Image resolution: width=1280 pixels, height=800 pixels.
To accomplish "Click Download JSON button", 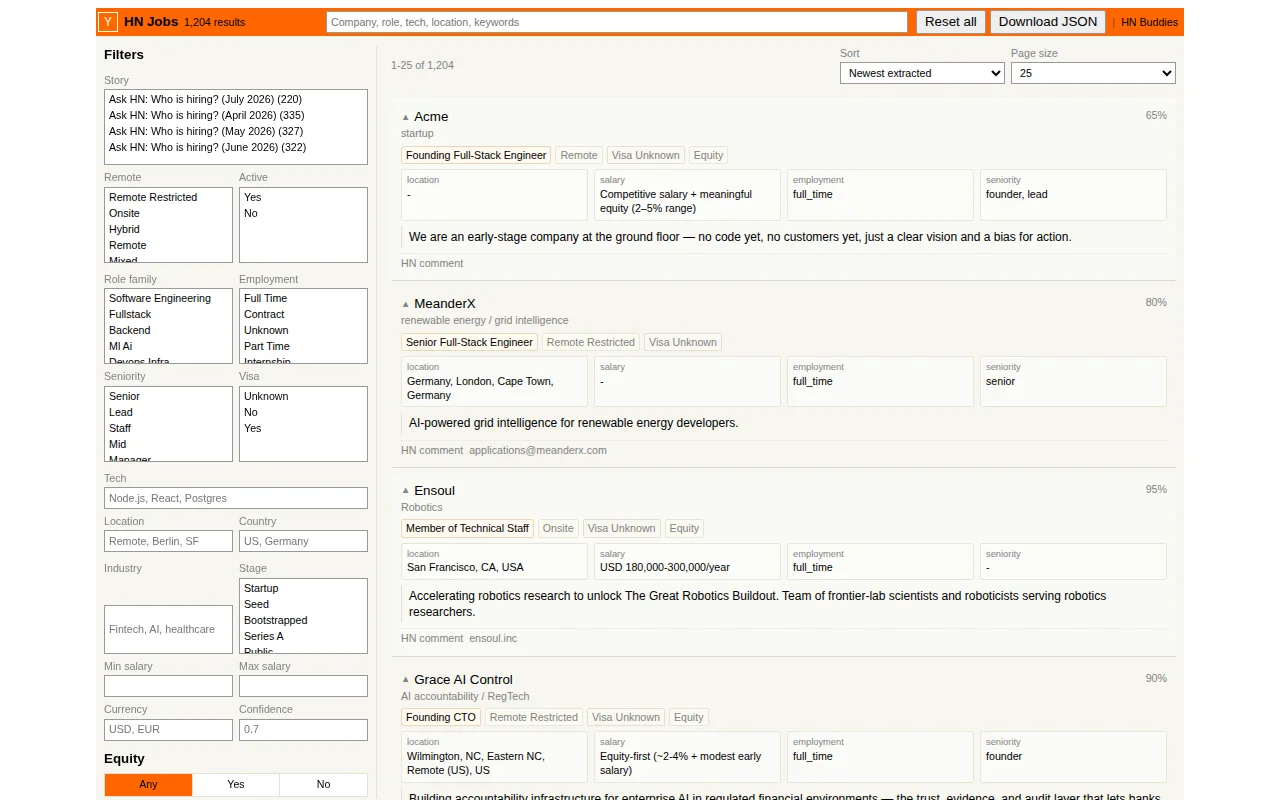I will [1048, 22].
